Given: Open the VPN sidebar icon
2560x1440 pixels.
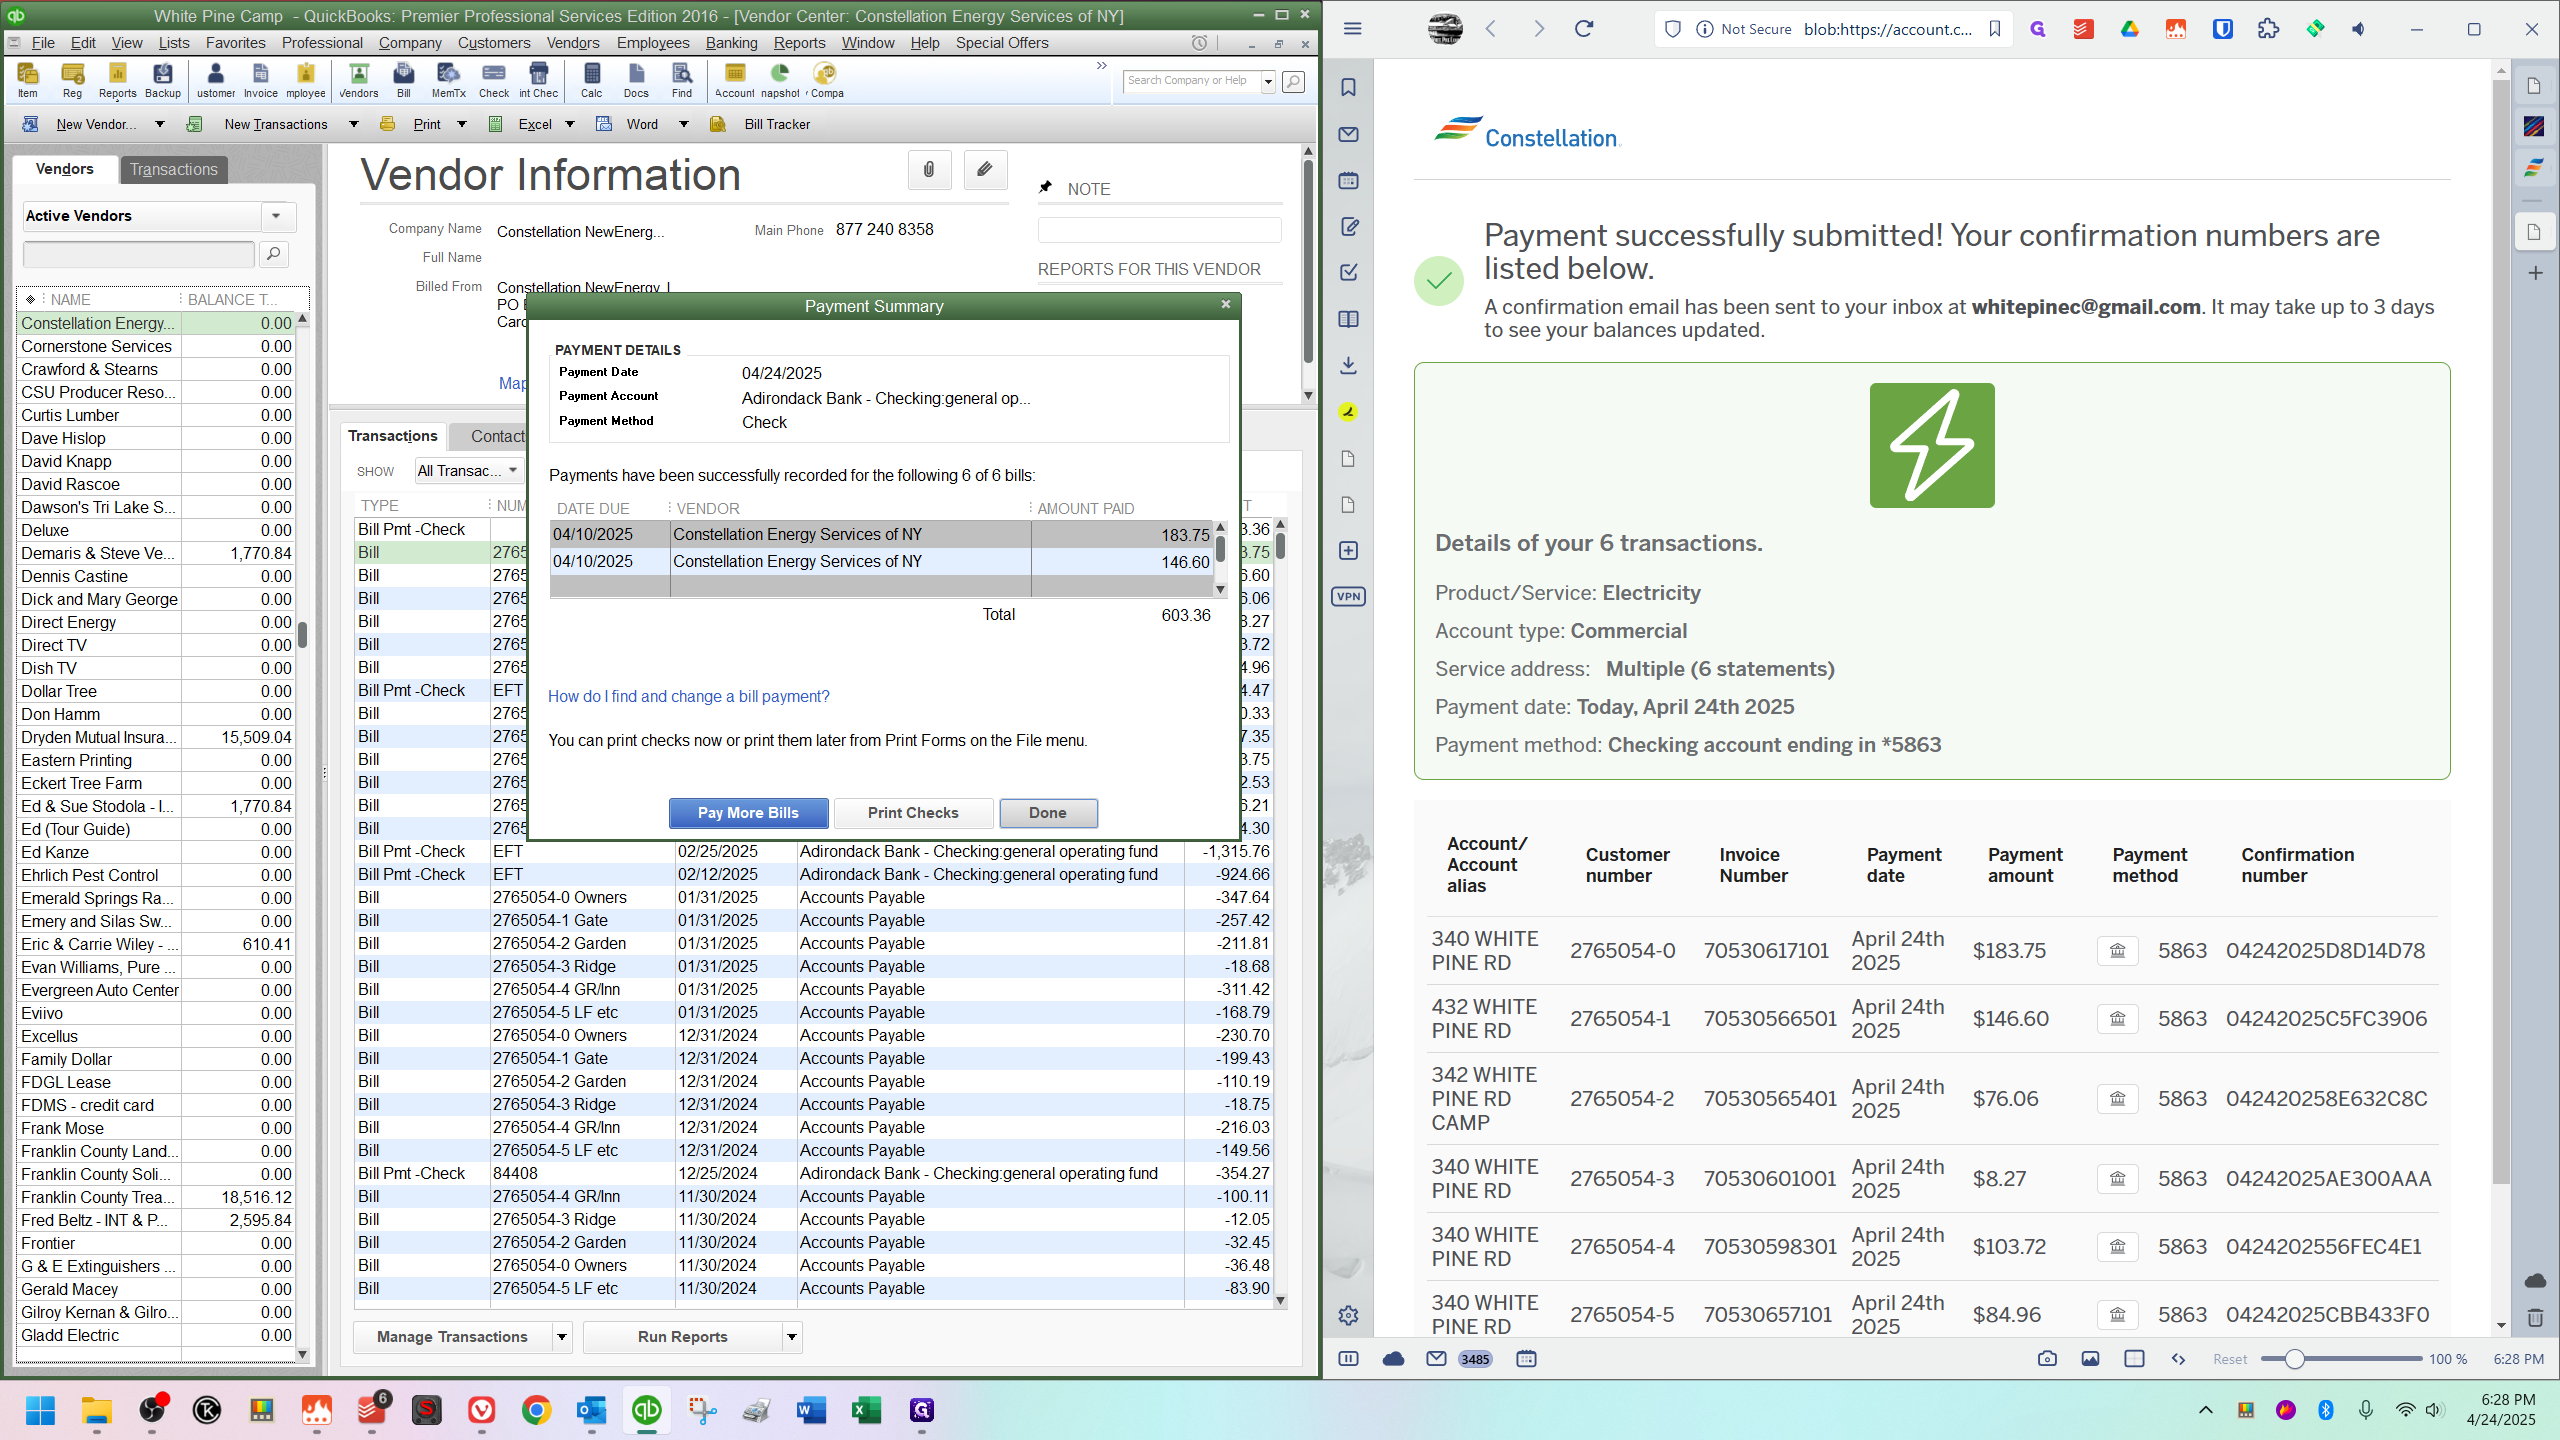Looking at the screenshot, I should (1348, 597).
